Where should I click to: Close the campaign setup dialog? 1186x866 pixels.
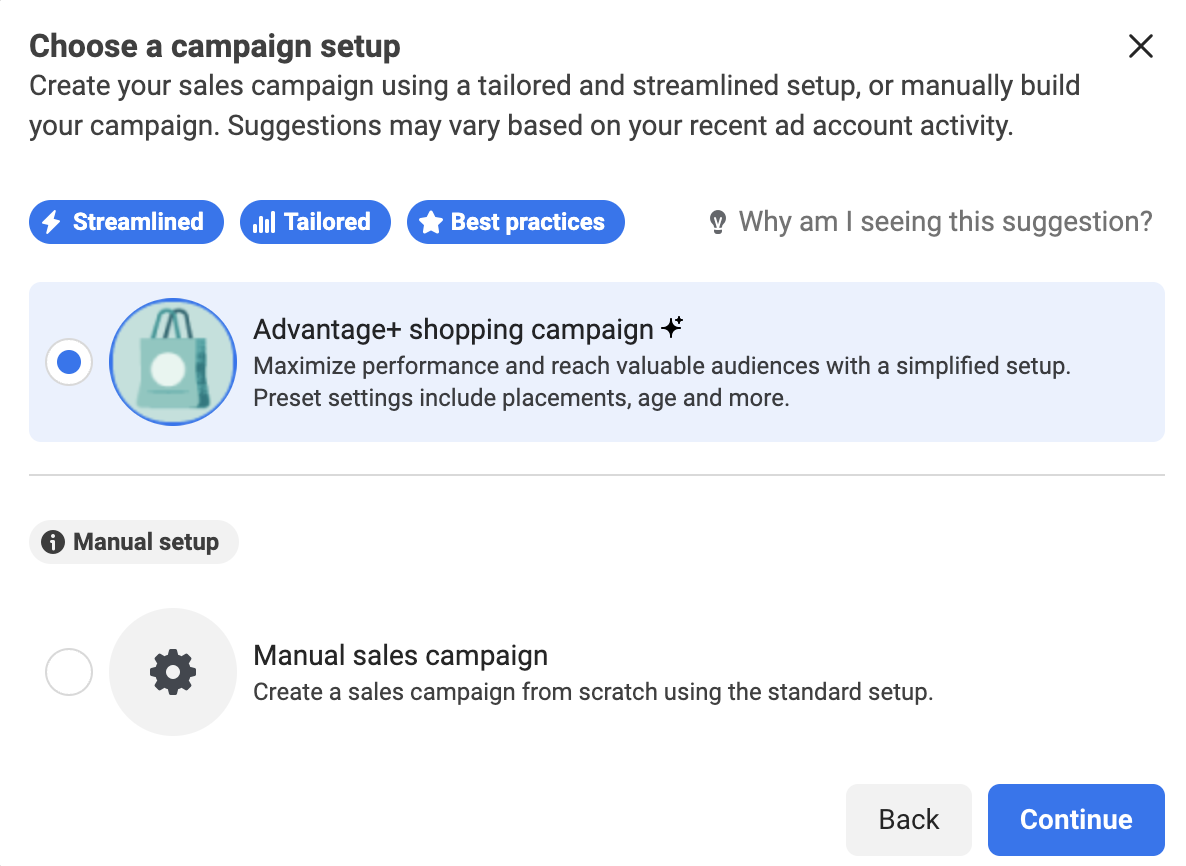pos(1140,46)
